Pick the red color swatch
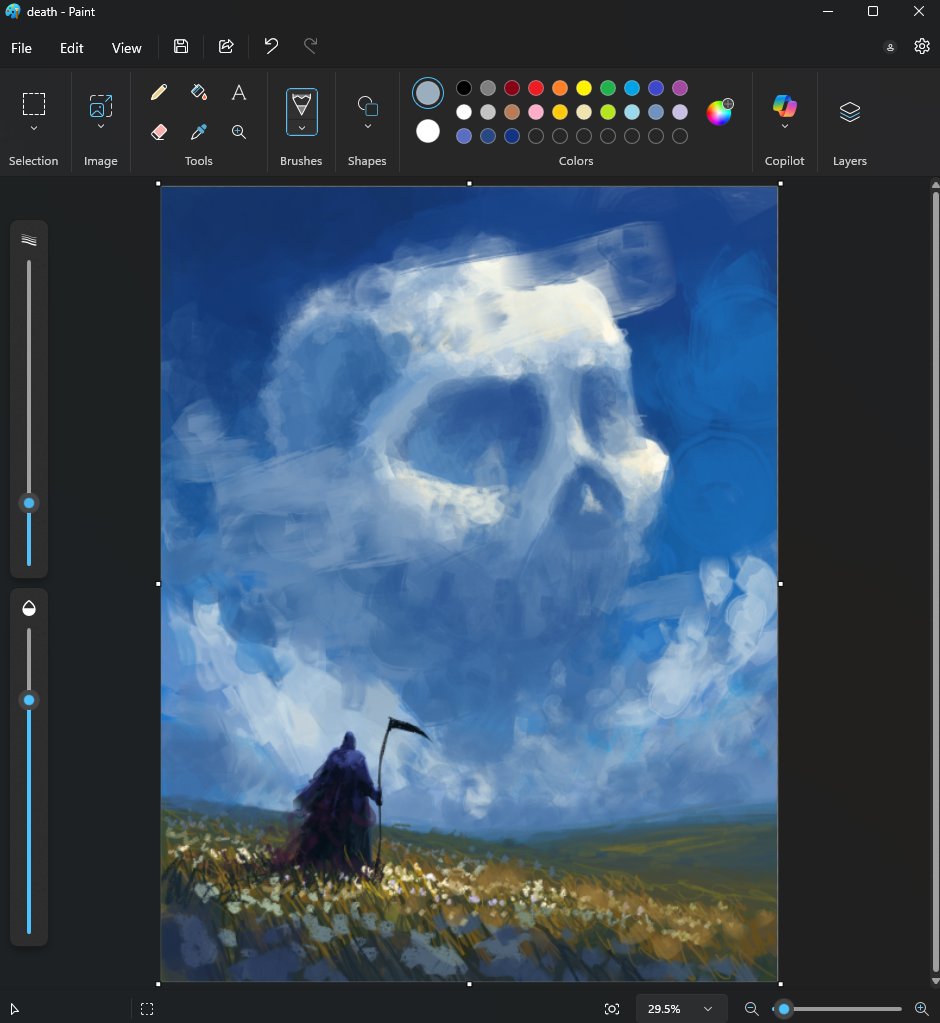The height and width of the screenshot is (1023, 940). 536,88
